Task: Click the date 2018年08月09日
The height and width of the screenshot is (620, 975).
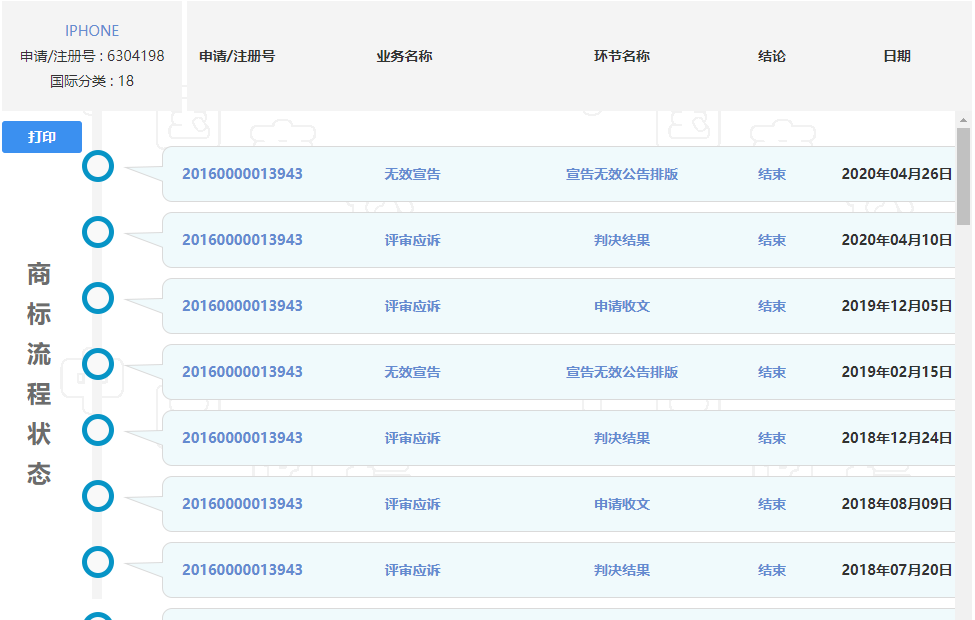Action: click(x=897, y=504)
